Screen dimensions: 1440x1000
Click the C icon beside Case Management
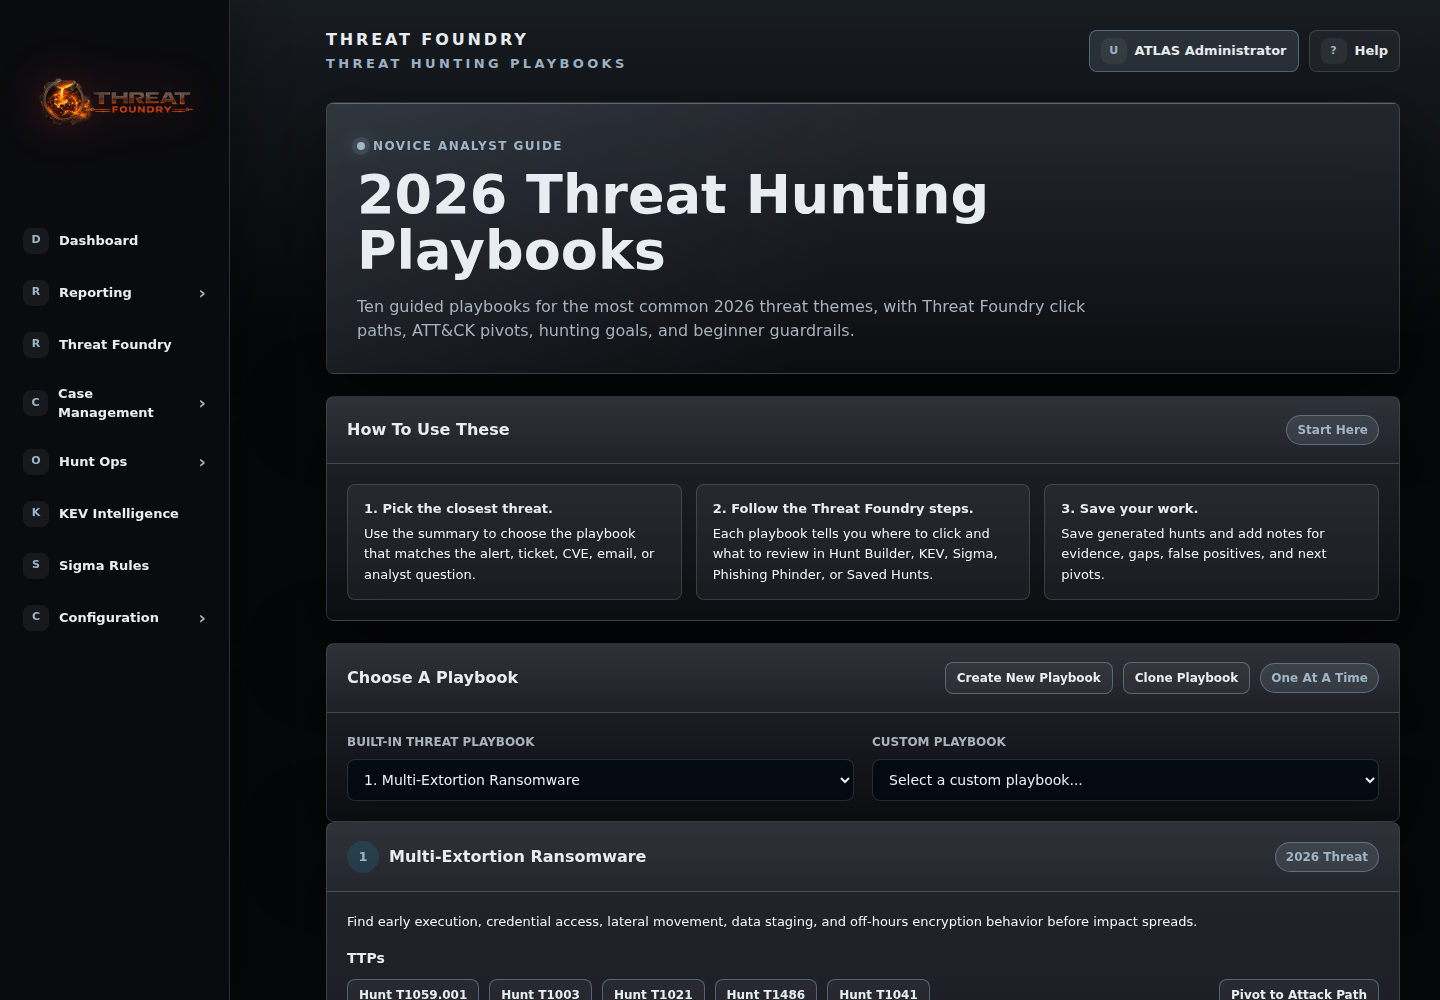(x=36, y=403)
